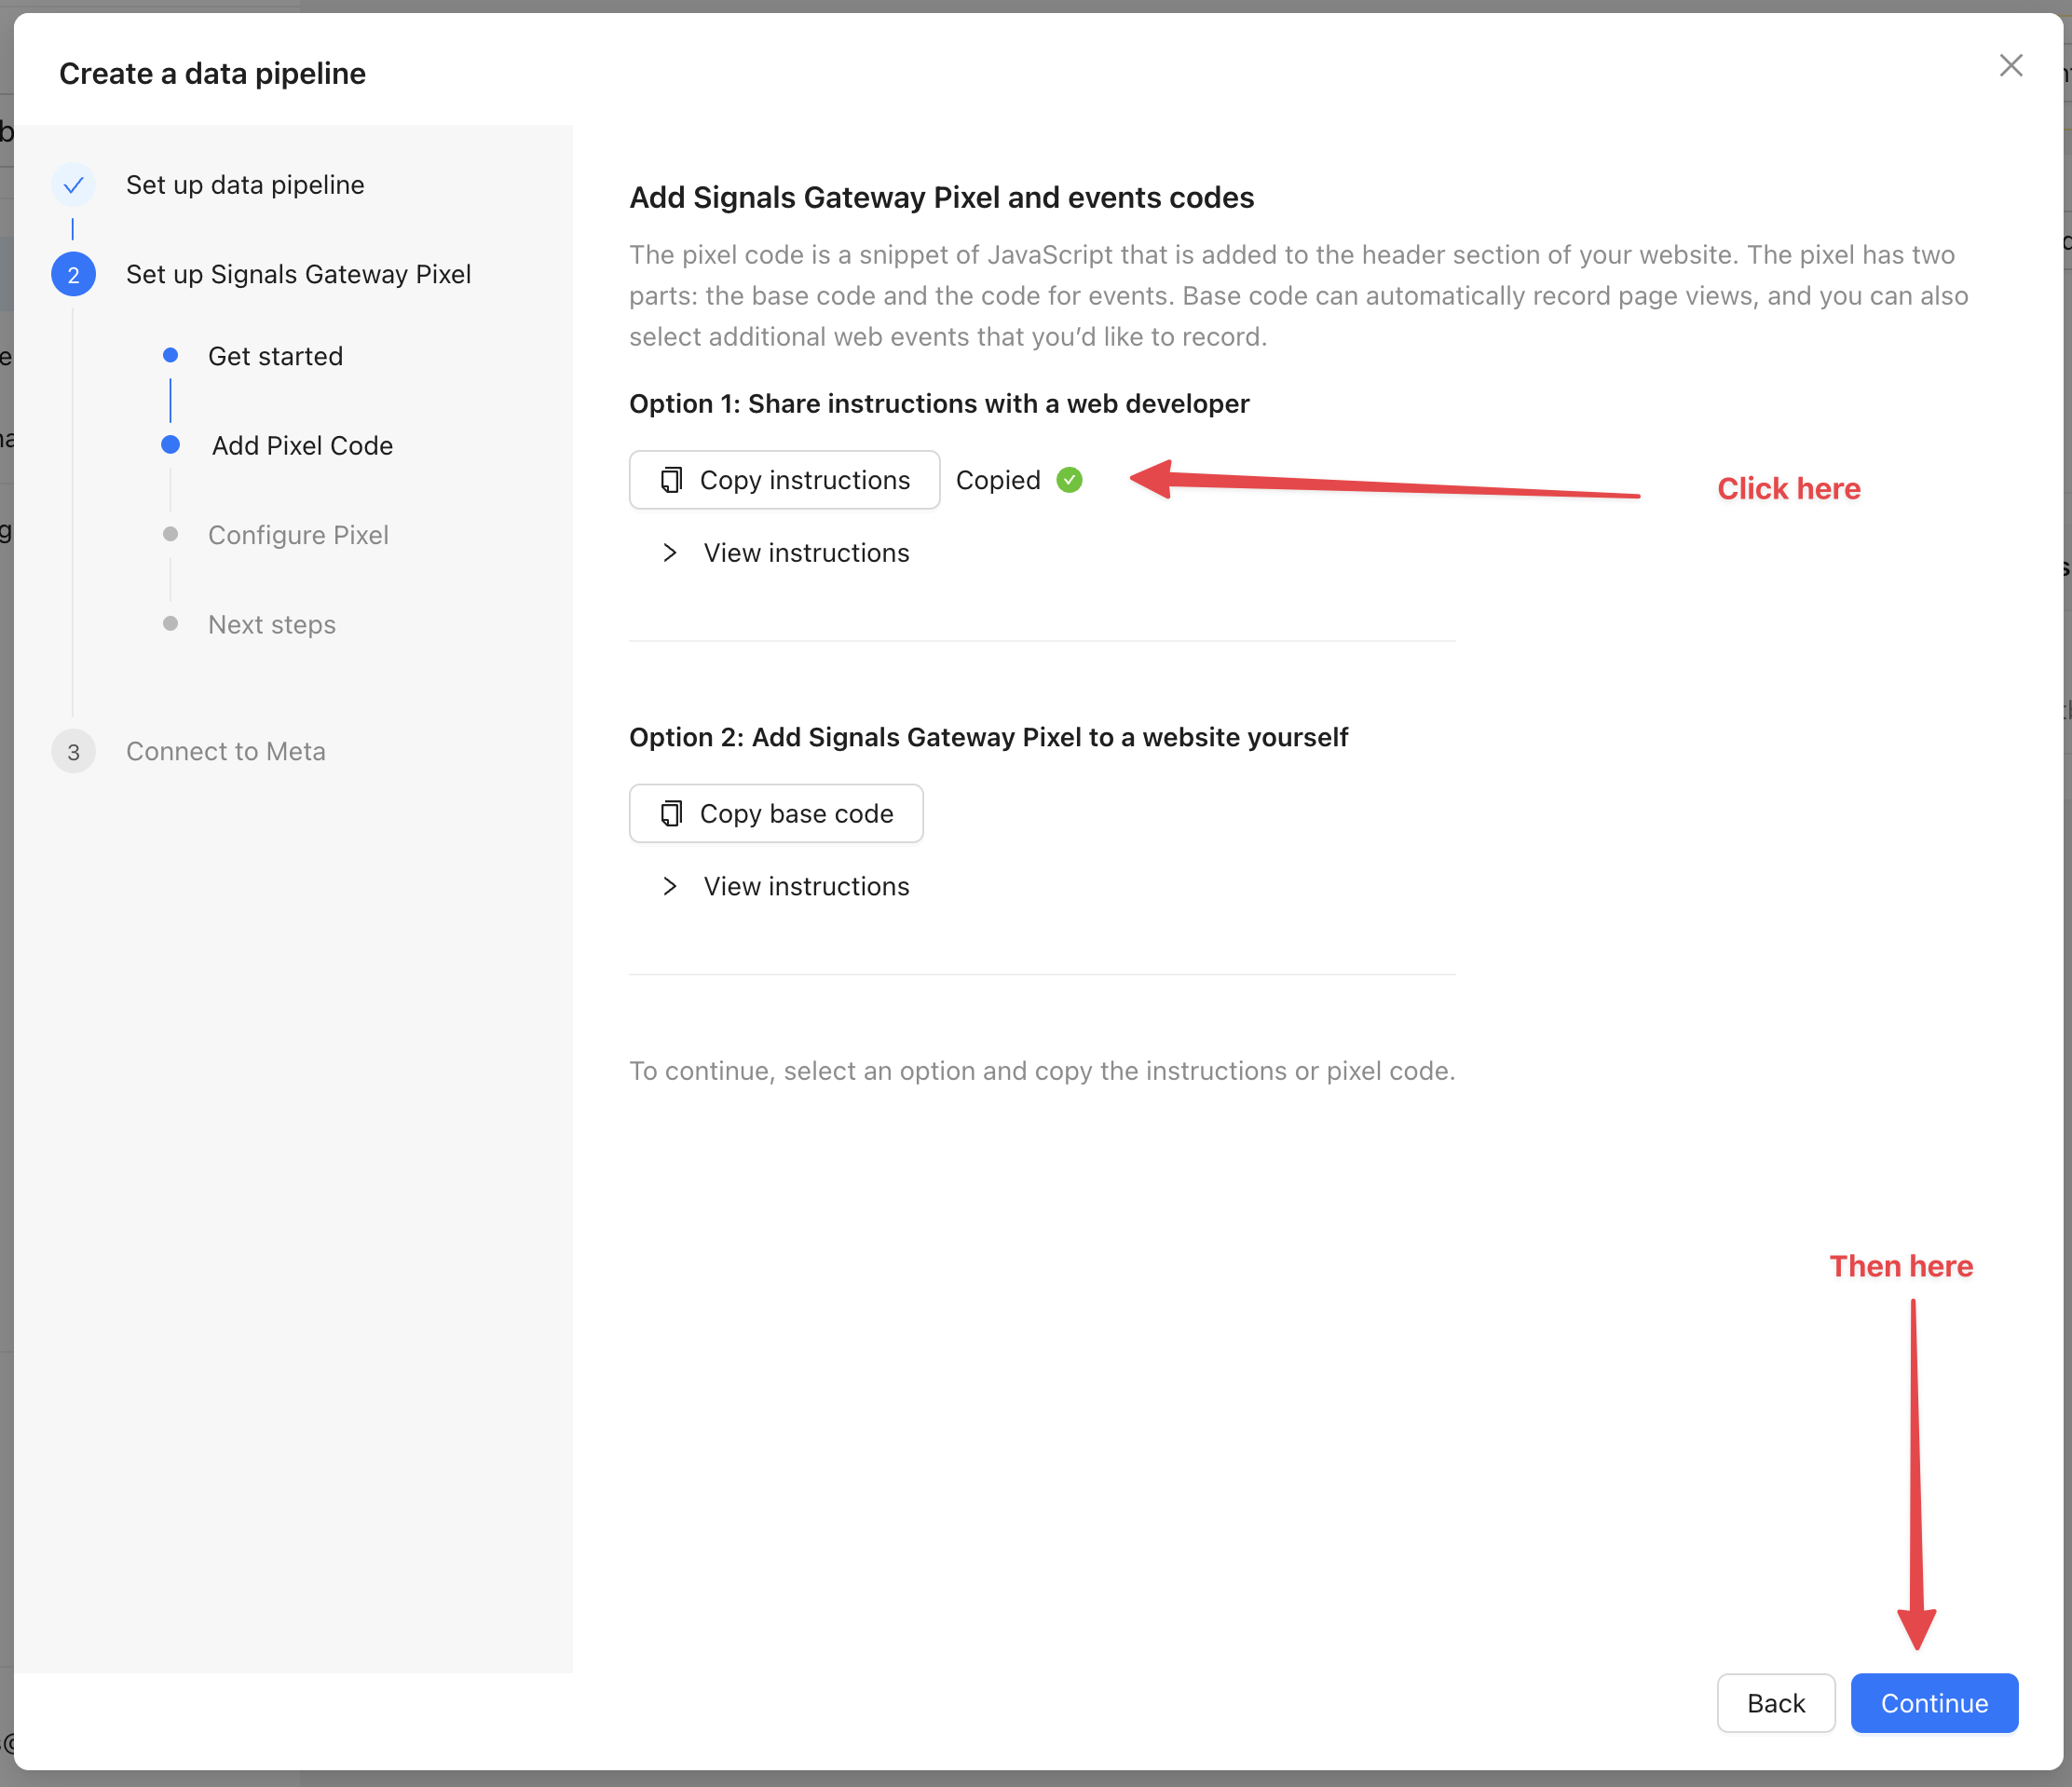Screen dimensions: 2072x1787
Task: Open the Configure Pixel substep
Action: [298, 535]
